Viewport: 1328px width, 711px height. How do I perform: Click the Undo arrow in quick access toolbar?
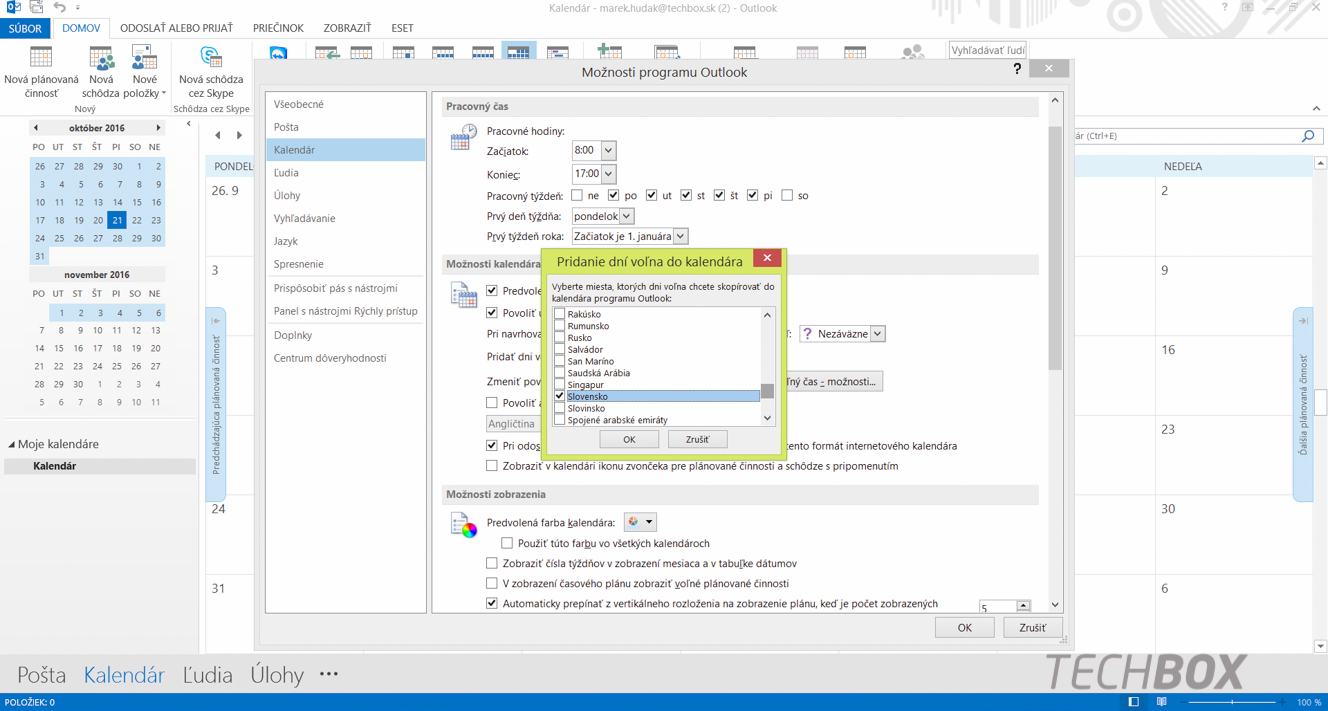coord(60,8)
